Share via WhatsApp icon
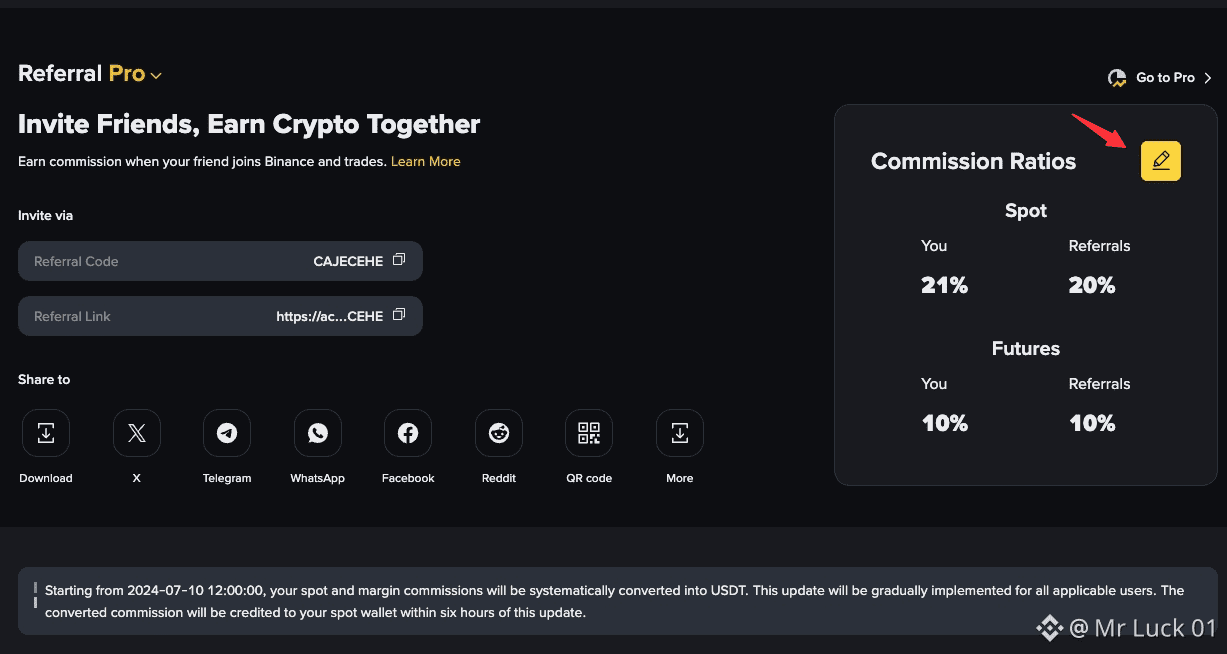Image resolution: width=1227 pixels, height=654 pixels. 318,433
